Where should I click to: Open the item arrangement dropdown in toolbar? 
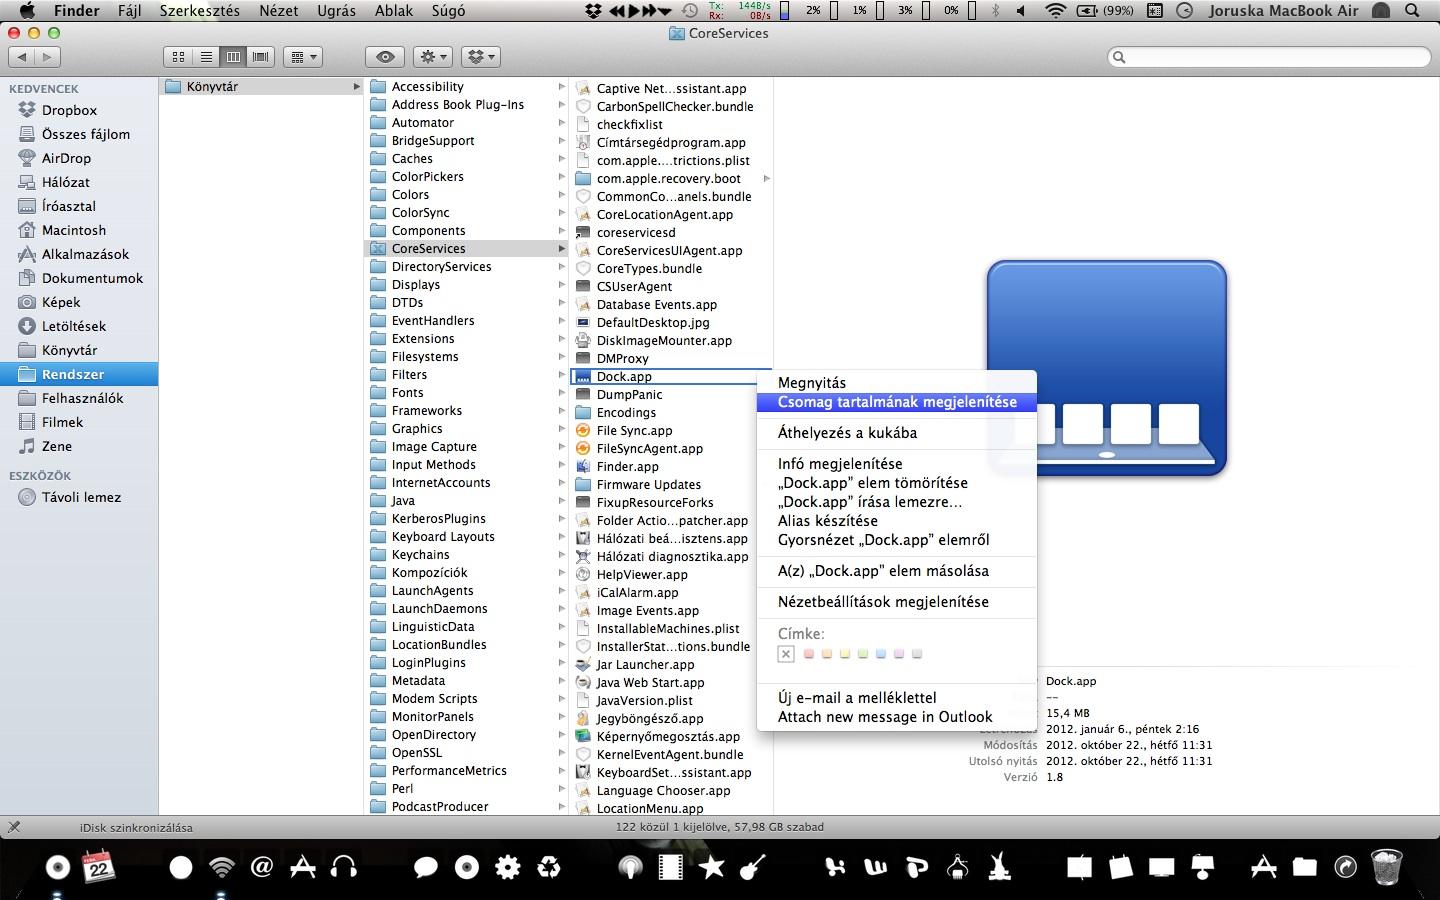coord(302,57)
